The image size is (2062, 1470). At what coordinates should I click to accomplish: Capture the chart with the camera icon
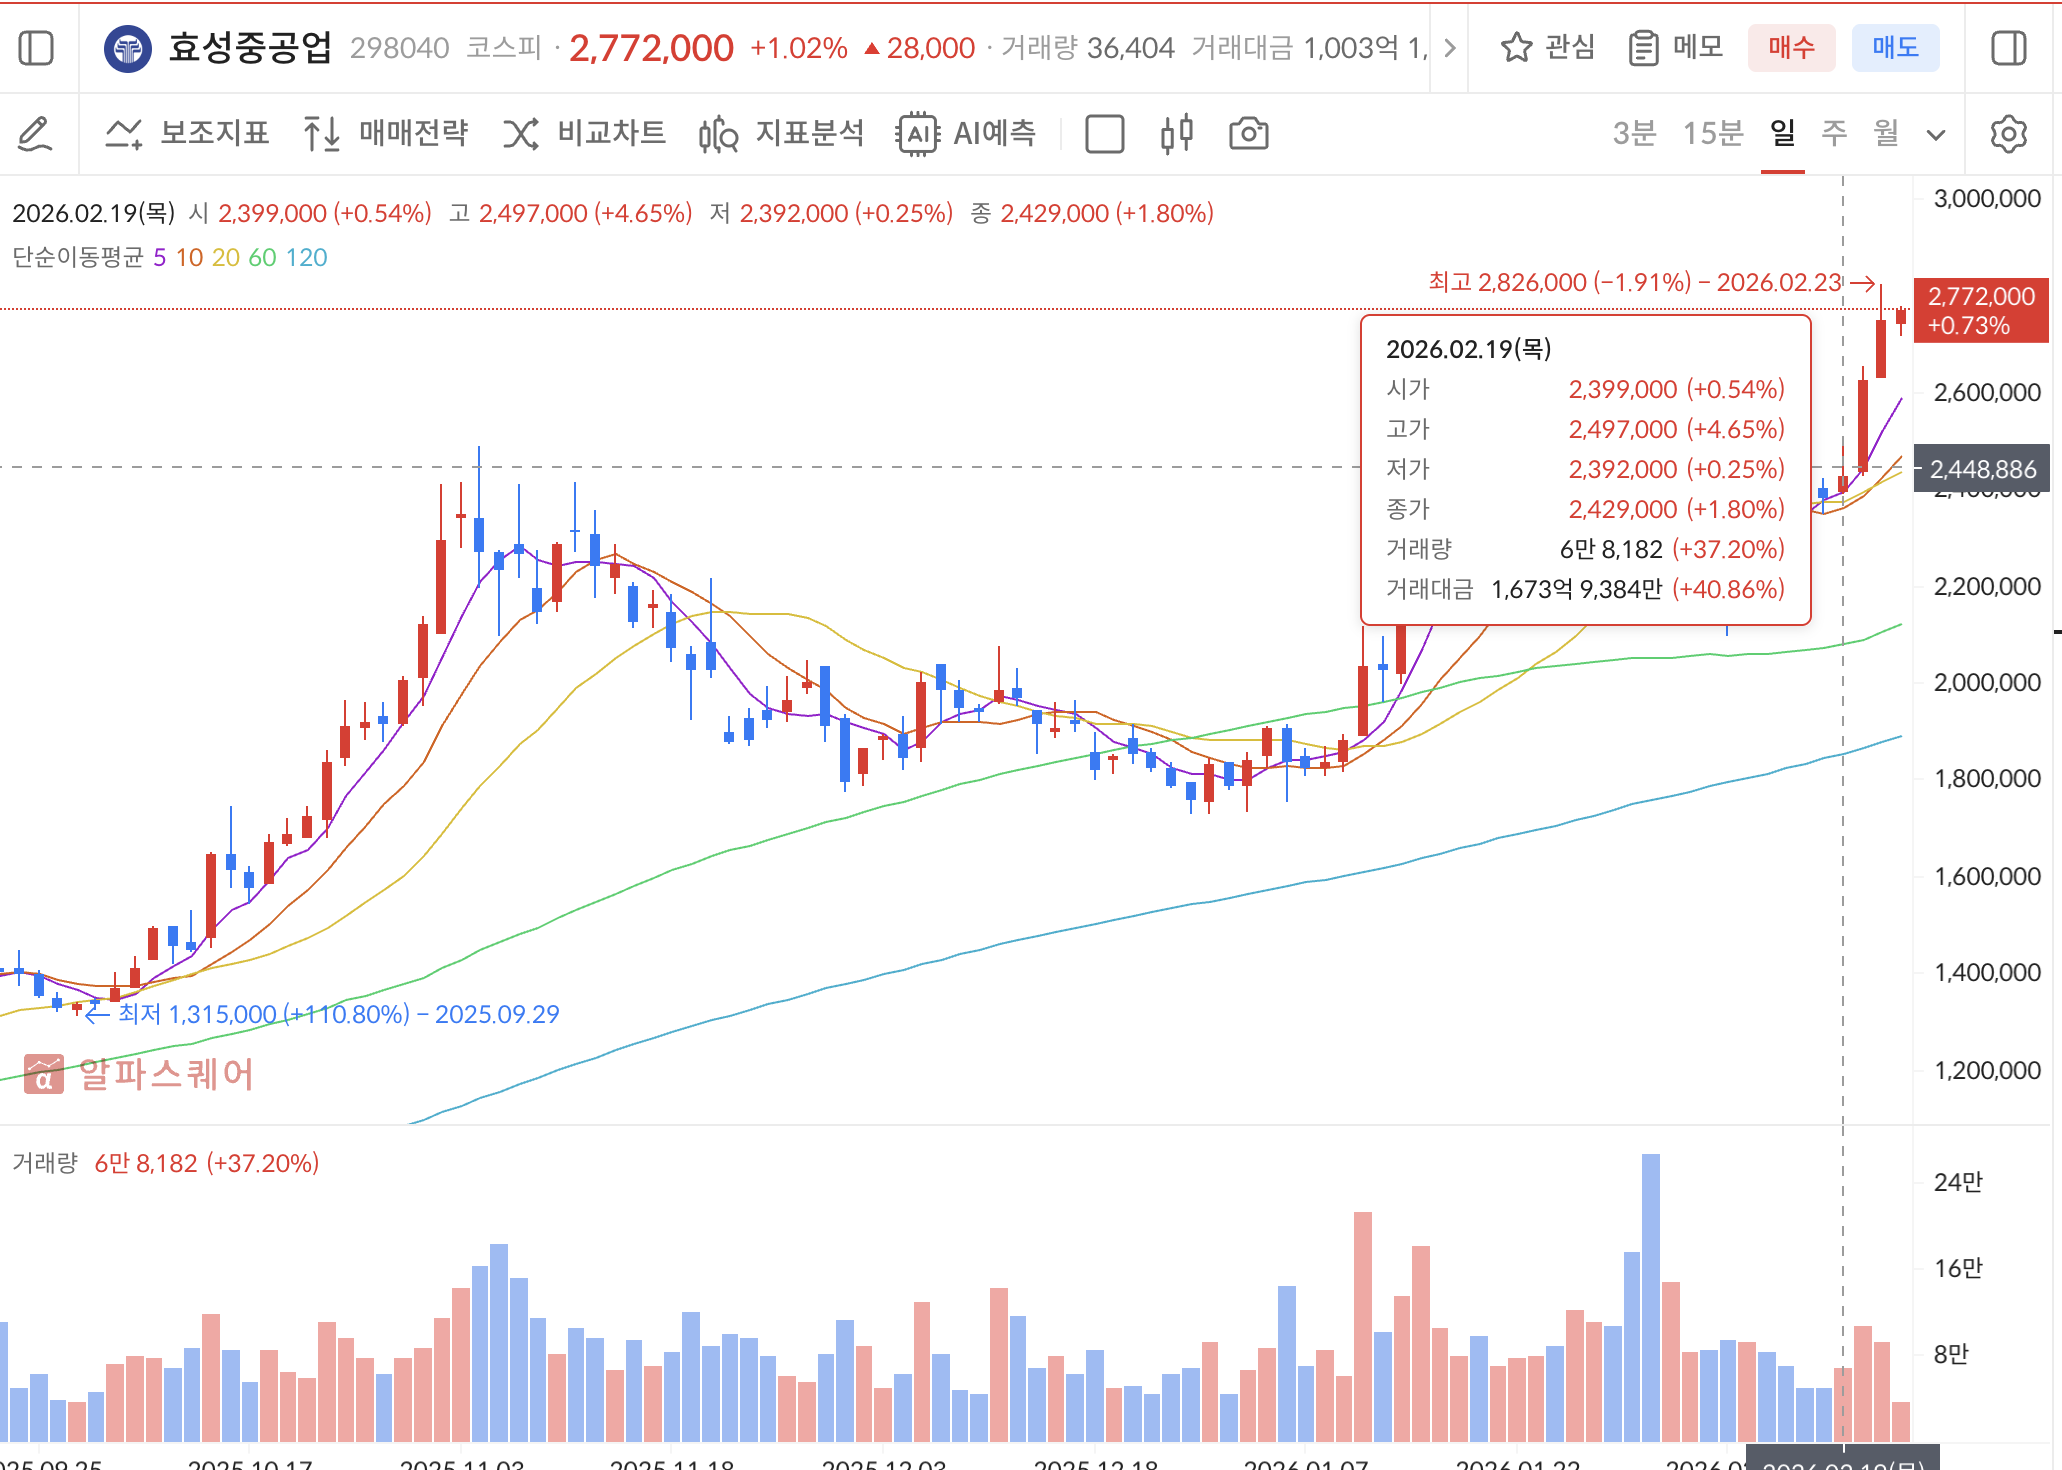(1251, 133)
